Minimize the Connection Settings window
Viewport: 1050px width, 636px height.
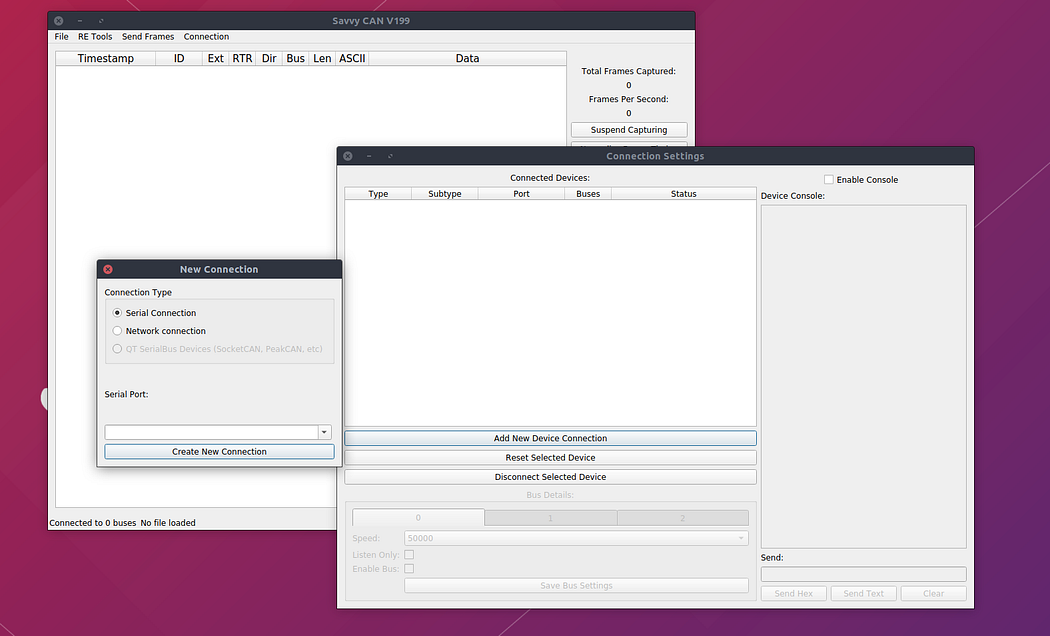click(369, 156)
